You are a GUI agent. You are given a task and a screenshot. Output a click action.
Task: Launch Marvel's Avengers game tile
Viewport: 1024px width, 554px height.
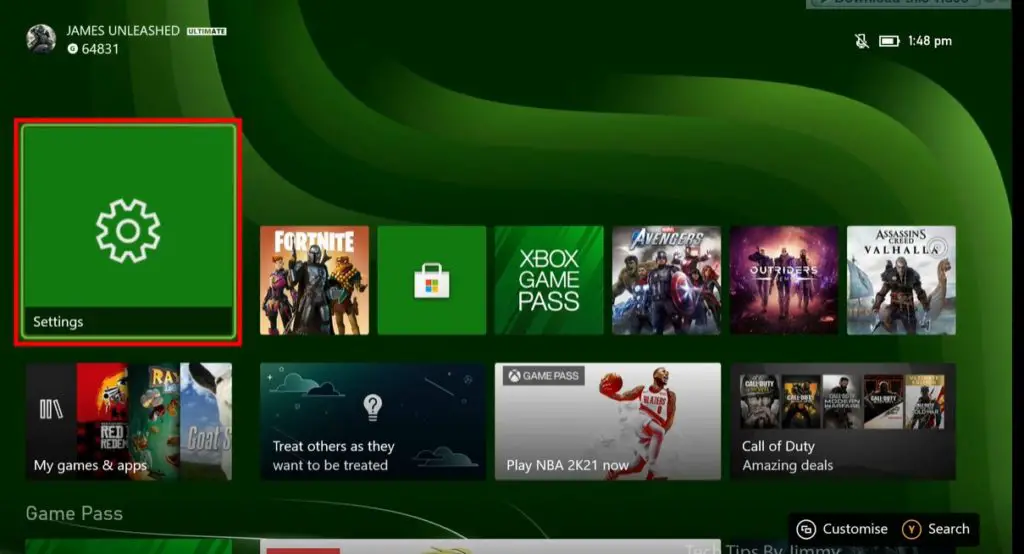666,280
